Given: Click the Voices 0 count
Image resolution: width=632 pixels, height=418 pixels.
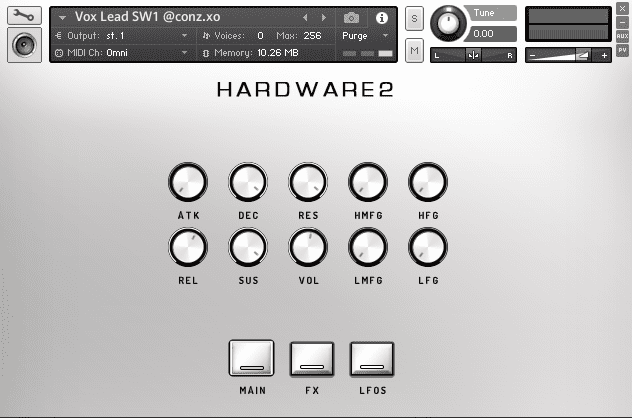Looking at the screenshot, I should (x=260, y=35).
